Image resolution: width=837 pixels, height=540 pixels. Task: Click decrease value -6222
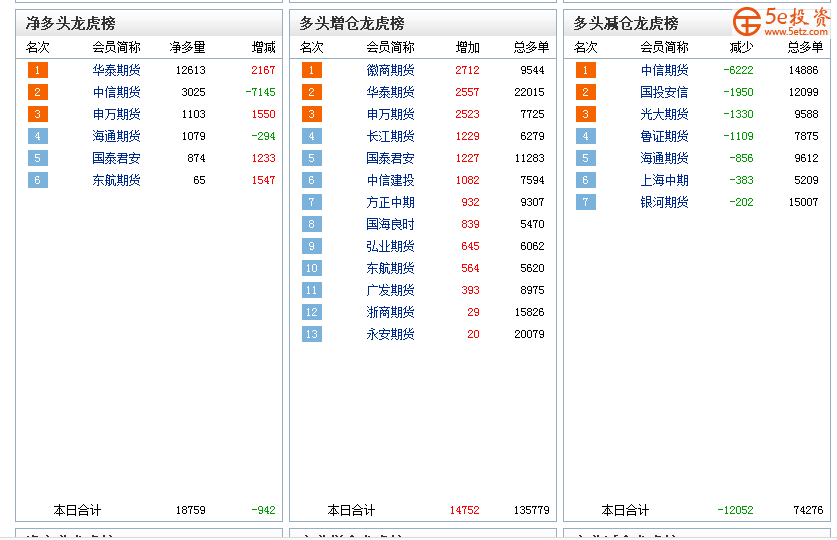pyautogui.click(x=738, y=70)
